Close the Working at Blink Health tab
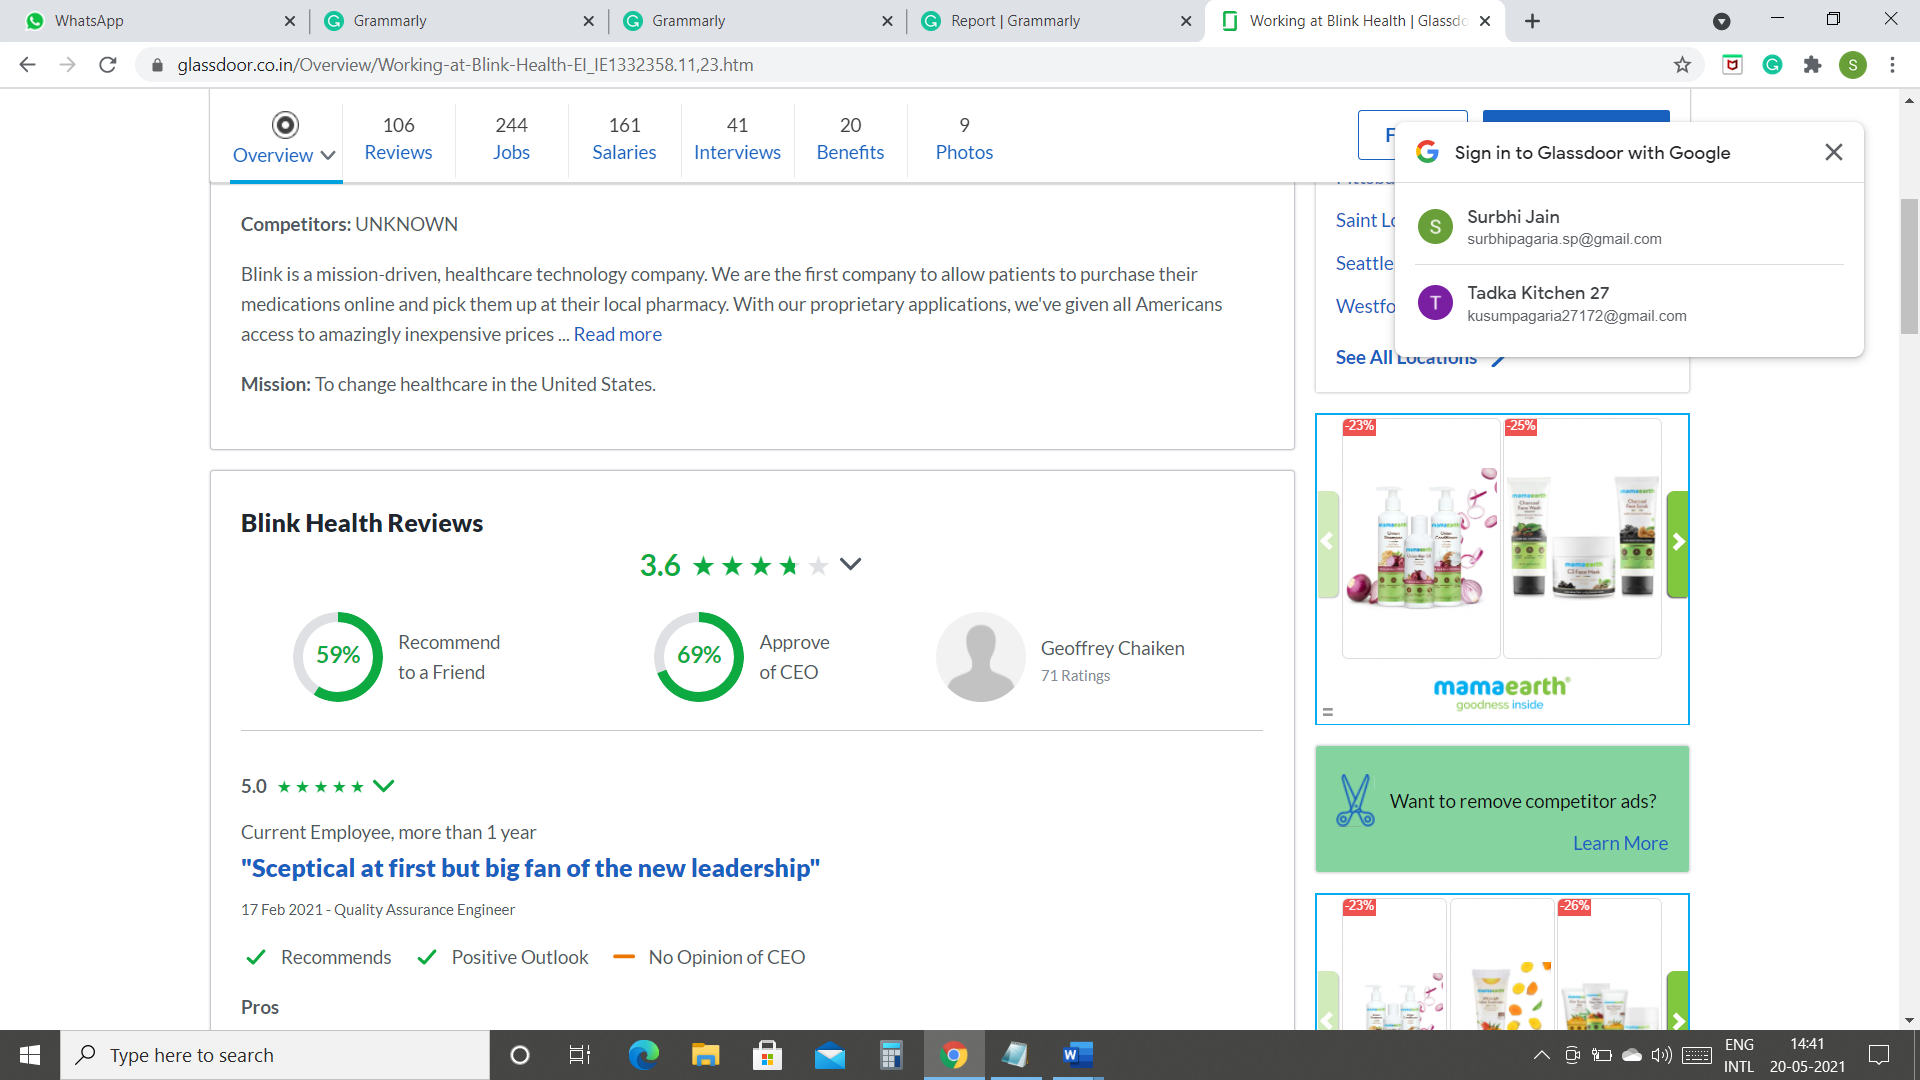Image resolution: width=1920 pixels, height=1080 pixels. tap(1485, 21)
